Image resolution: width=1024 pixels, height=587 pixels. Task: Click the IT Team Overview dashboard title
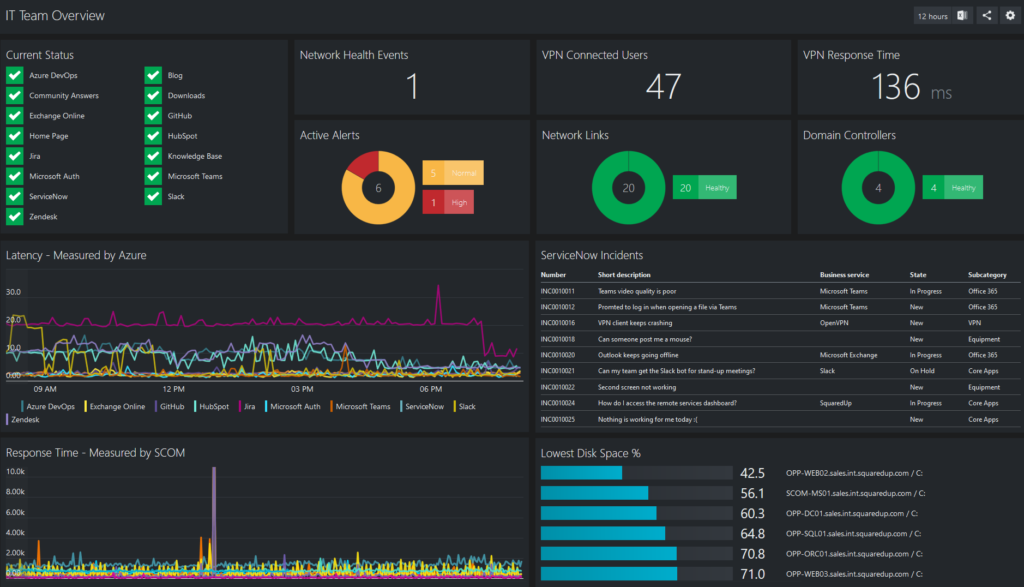(x=55, y=16)
